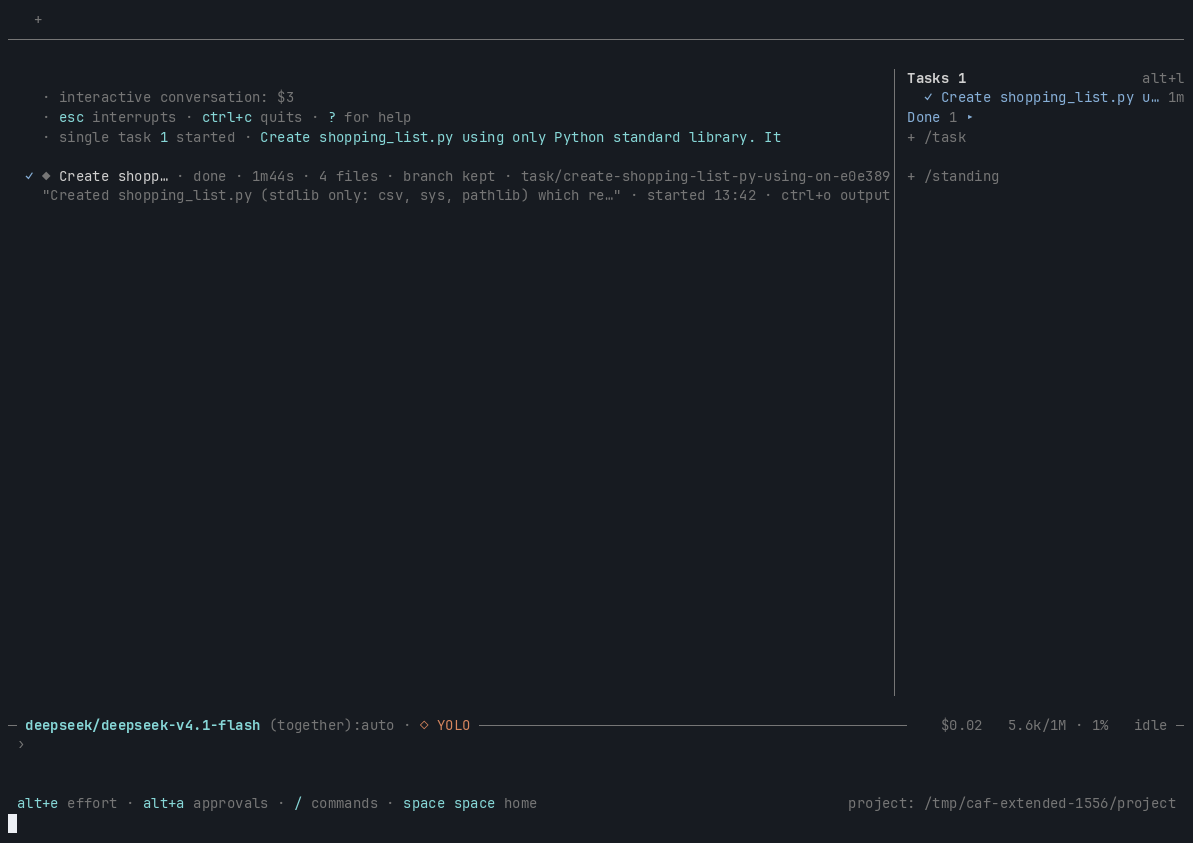Click the project path /tmp/caf-extended-1556/project
The image size is (1193, 843).
pyautogui.click(x=1050, y=803)
